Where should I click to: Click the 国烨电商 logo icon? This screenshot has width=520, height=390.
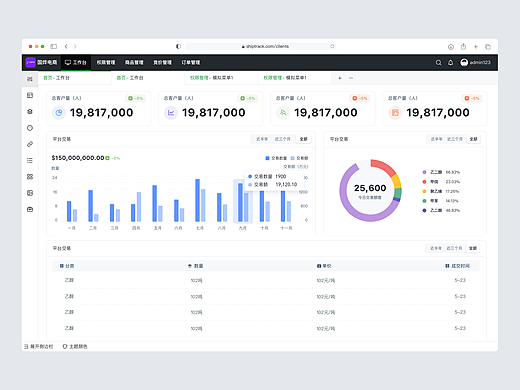point(30,62)
